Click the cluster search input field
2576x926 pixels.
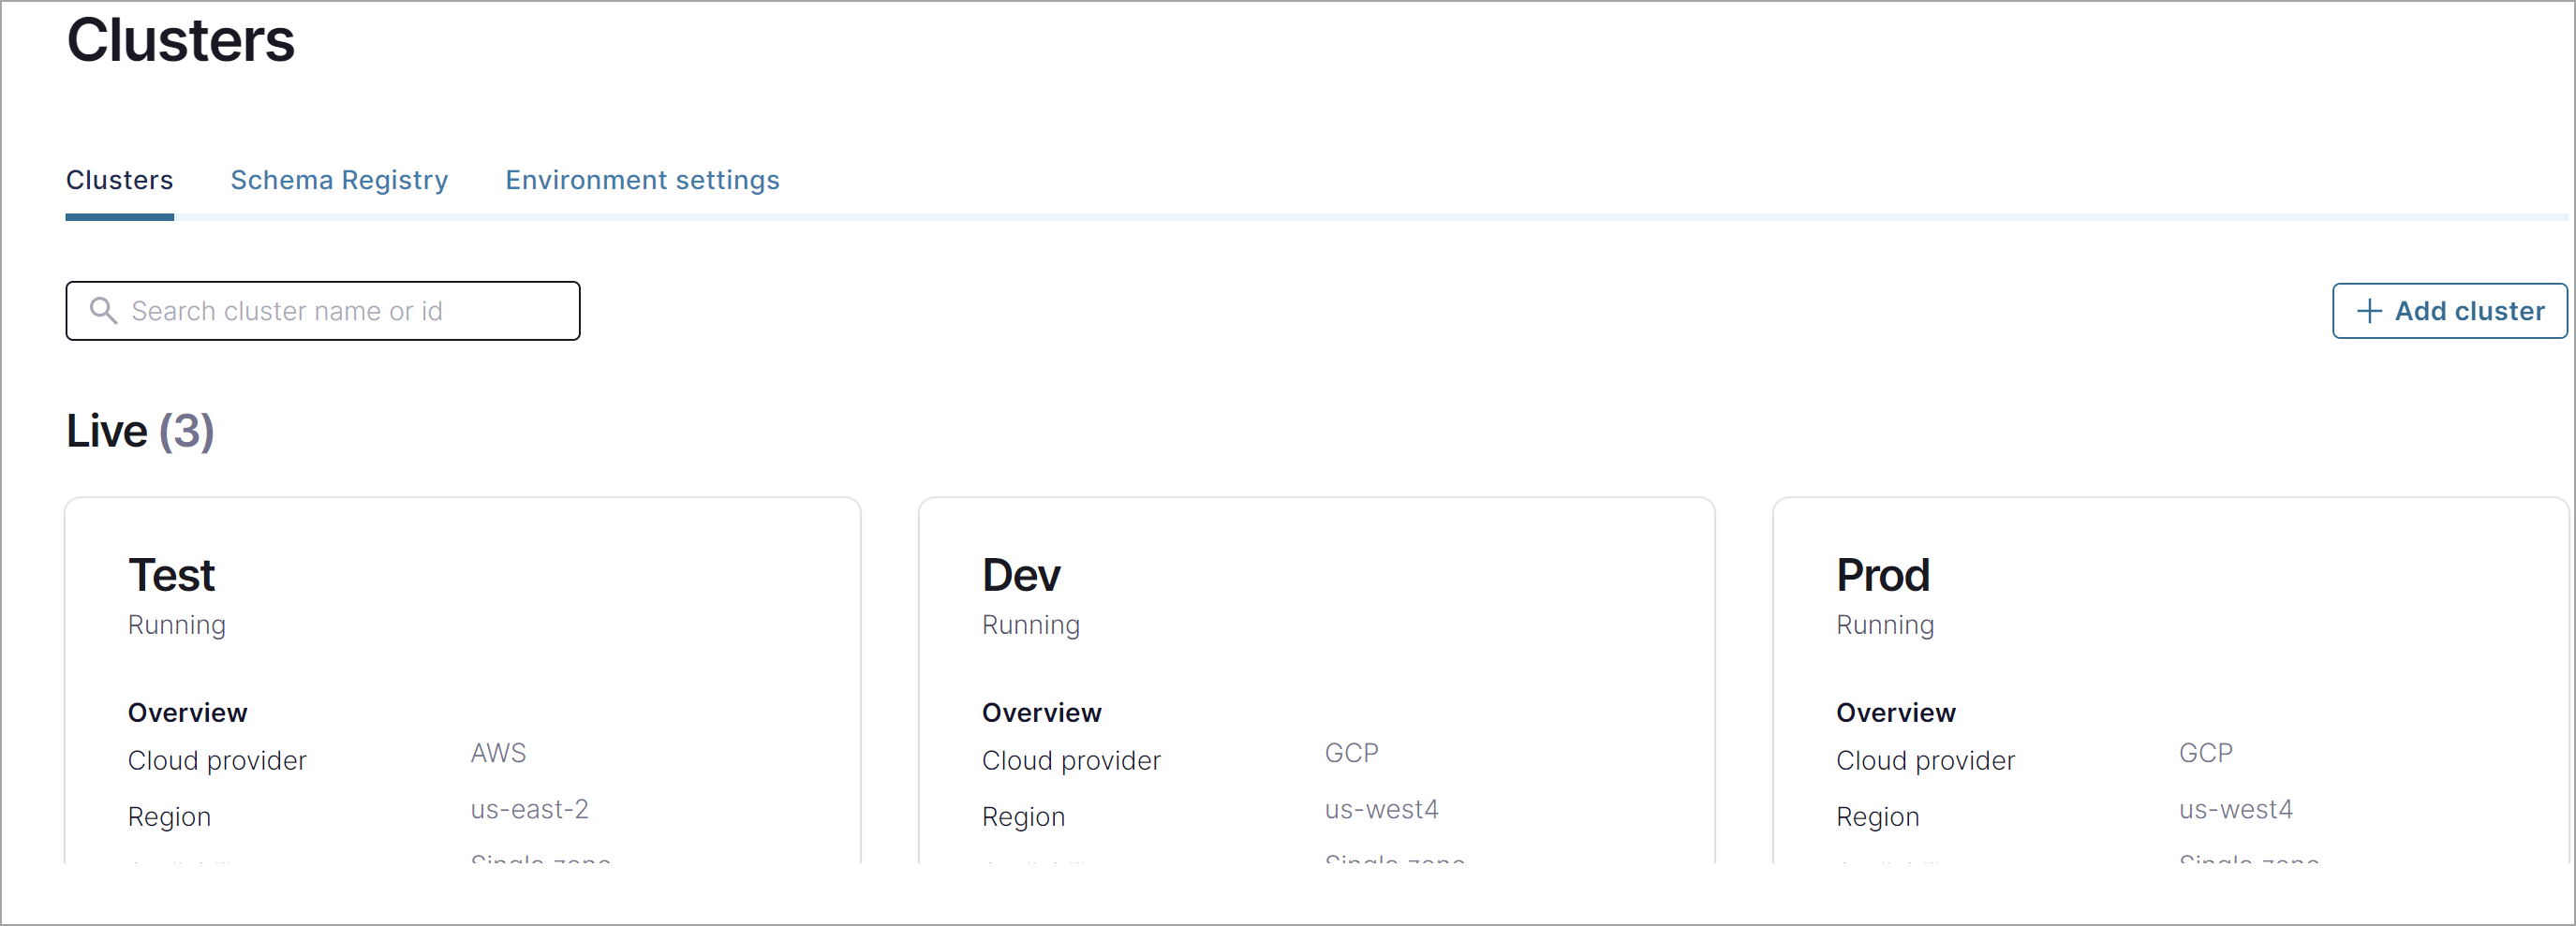point(322,311)
